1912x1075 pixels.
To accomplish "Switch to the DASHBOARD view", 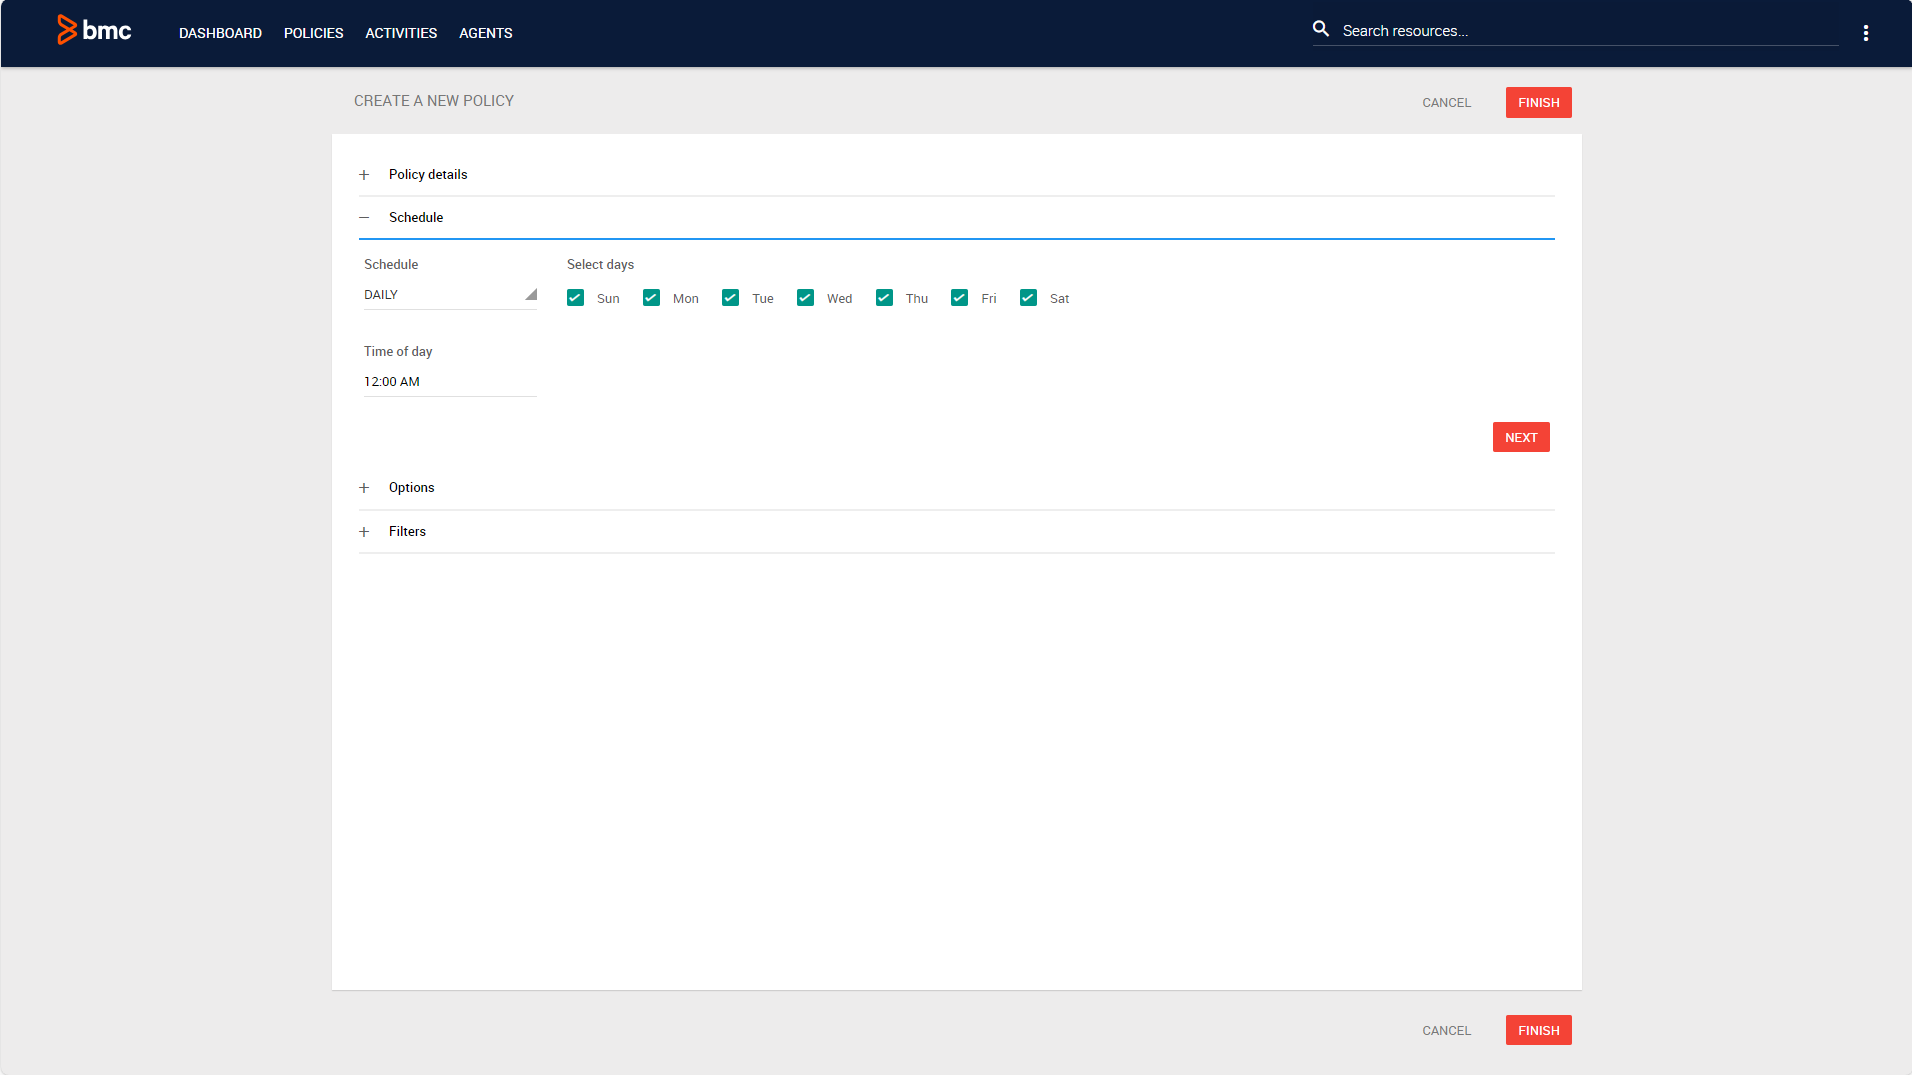I will point(220,33).
